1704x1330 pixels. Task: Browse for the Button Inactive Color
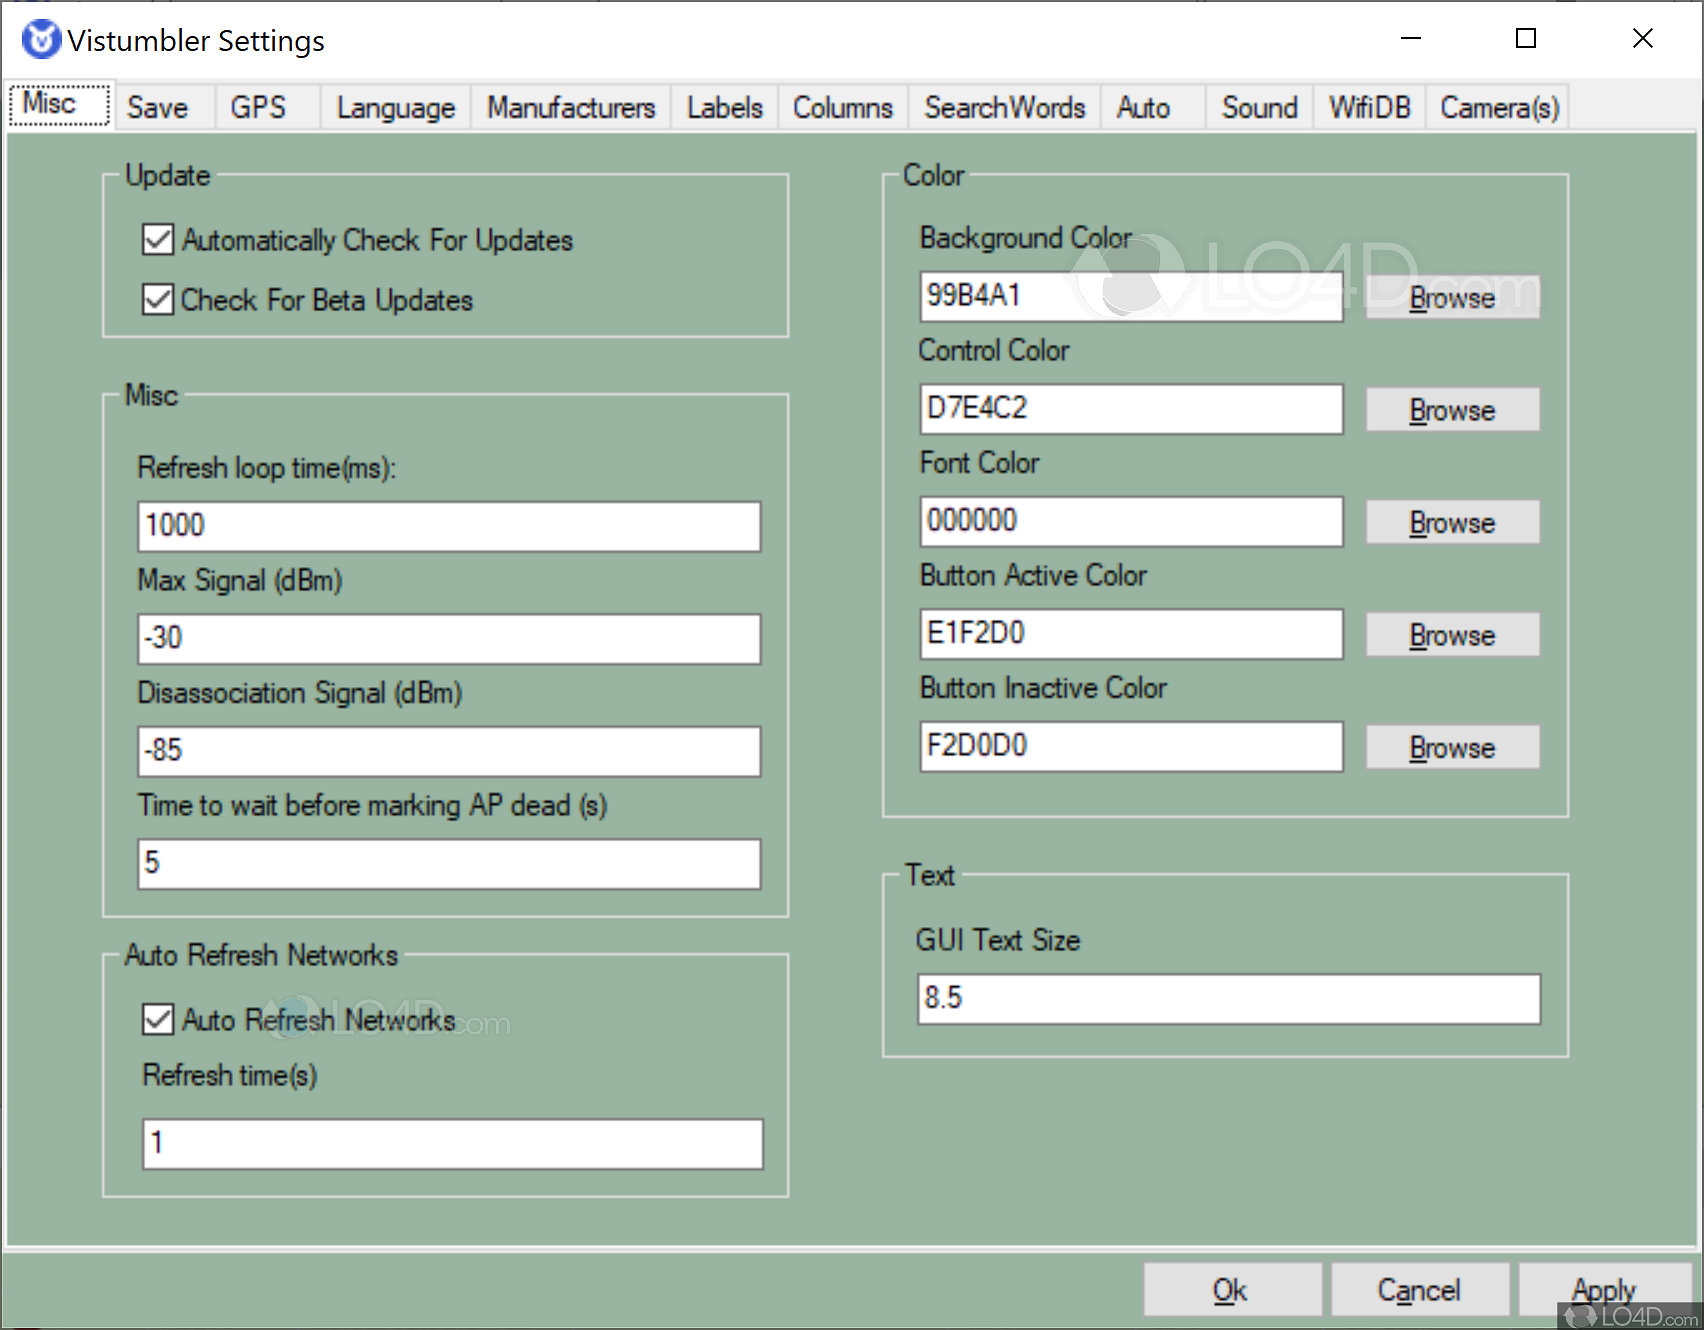pos(1452,748)
